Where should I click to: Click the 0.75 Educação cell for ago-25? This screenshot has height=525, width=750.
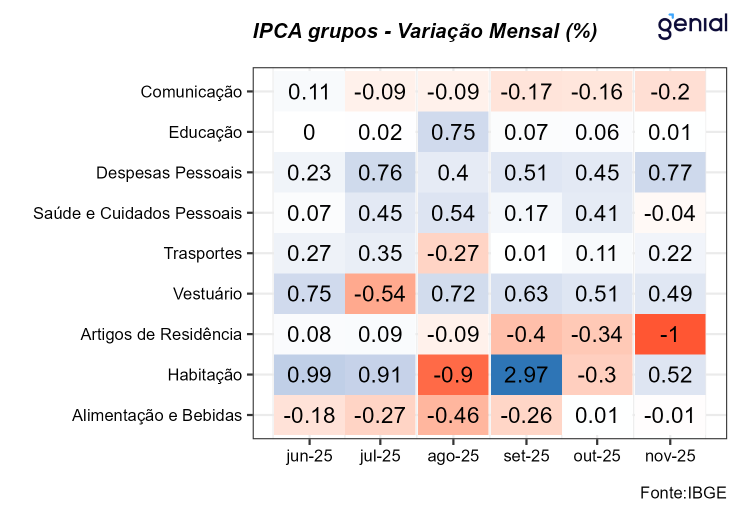pos(453,132)
